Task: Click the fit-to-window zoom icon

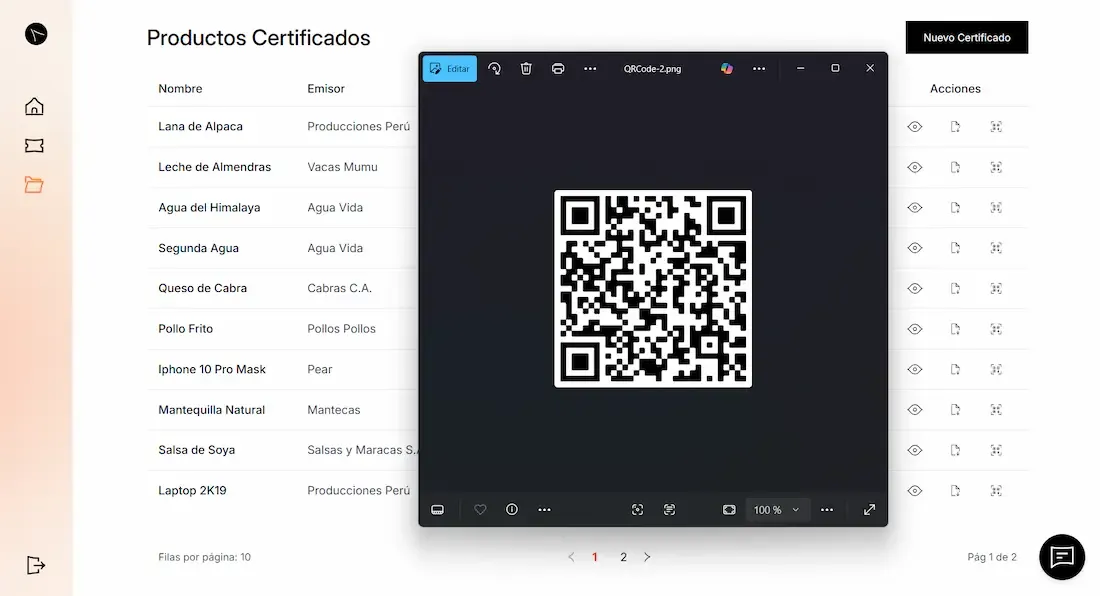Action: [730, 510]
